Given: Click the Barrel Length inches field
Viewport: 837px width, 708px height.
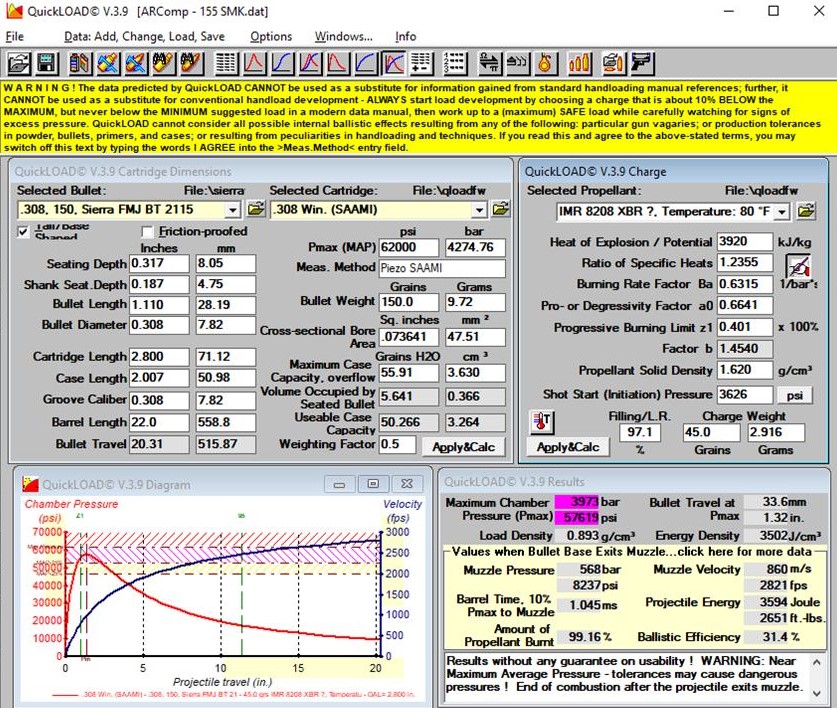Looking at the screenshot, I should pyautogui.click(x=159, y=422).
